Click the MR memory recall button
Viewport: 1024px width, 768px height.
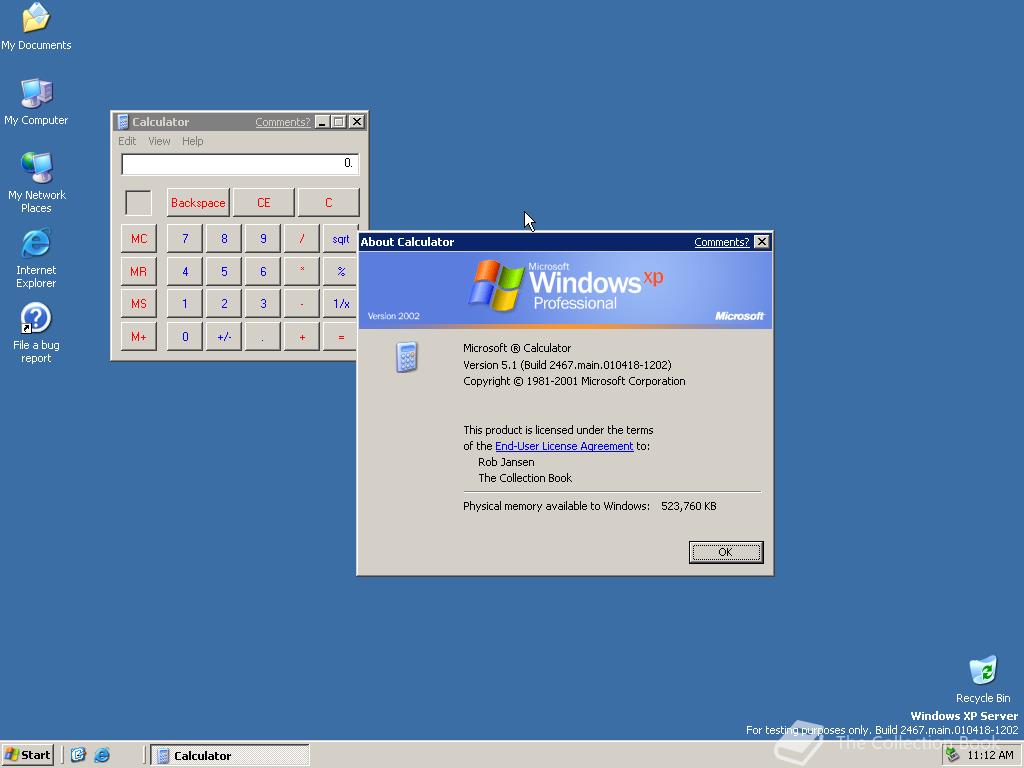(x=138, y=271)
